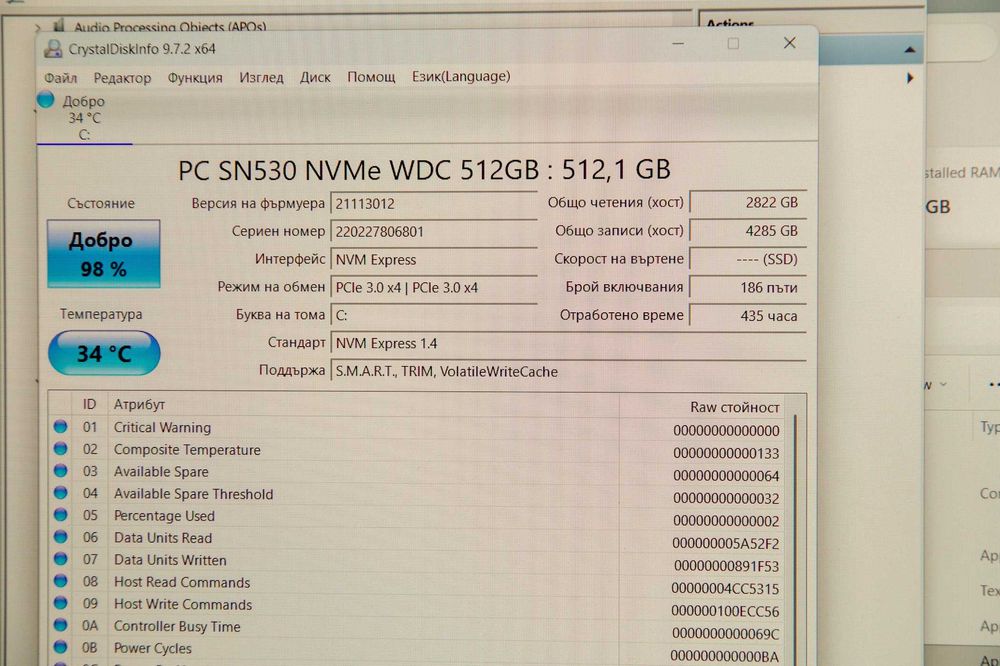The height and width of the screenshot is (666, 1000).
Task: Open the Редактор menu
Action: point(122,78)
